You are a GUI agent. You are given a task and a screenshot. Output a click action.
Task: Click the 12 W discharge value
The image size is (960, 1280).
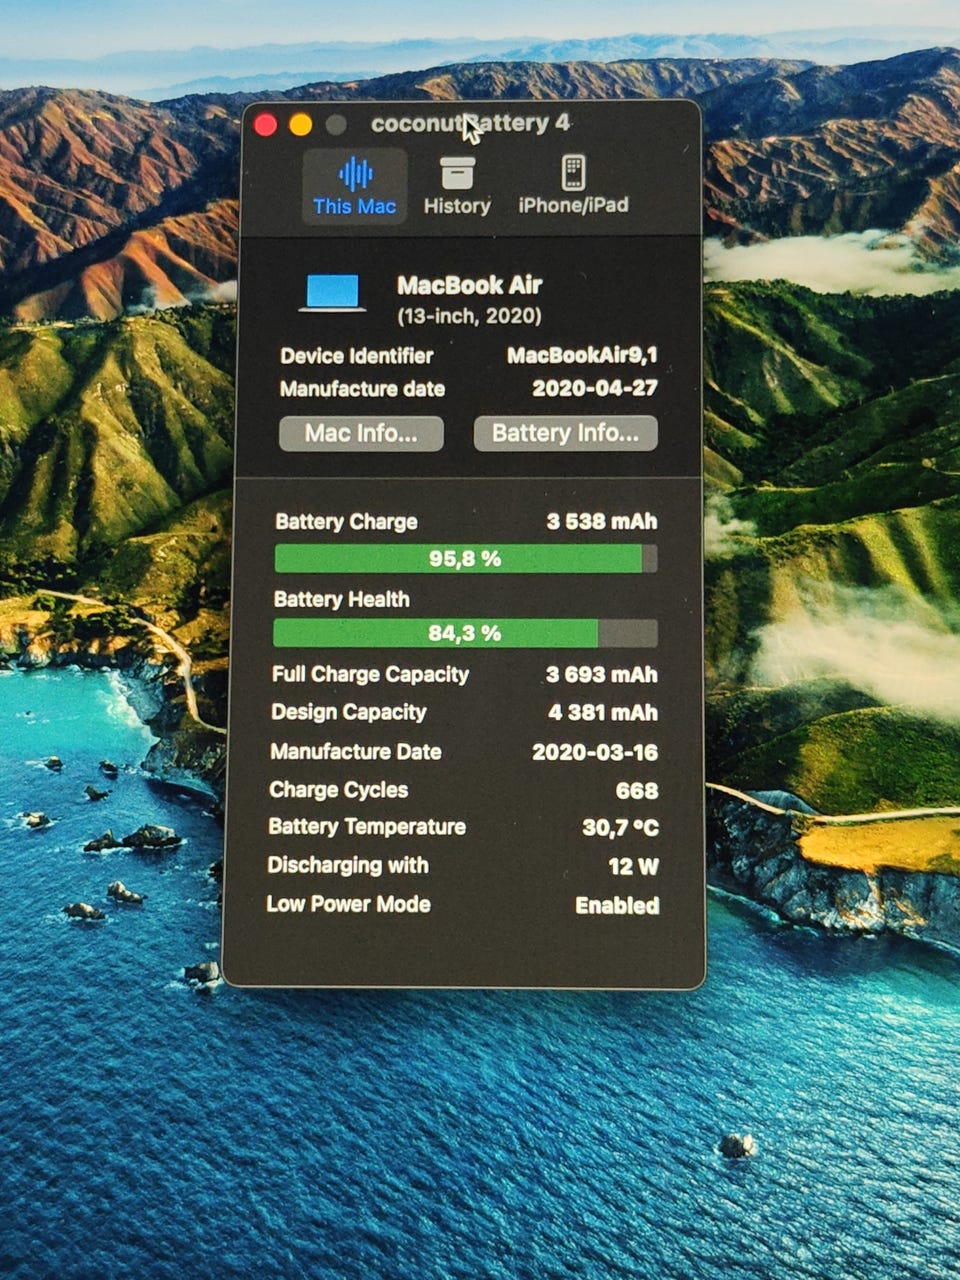(x=634, y=867)
